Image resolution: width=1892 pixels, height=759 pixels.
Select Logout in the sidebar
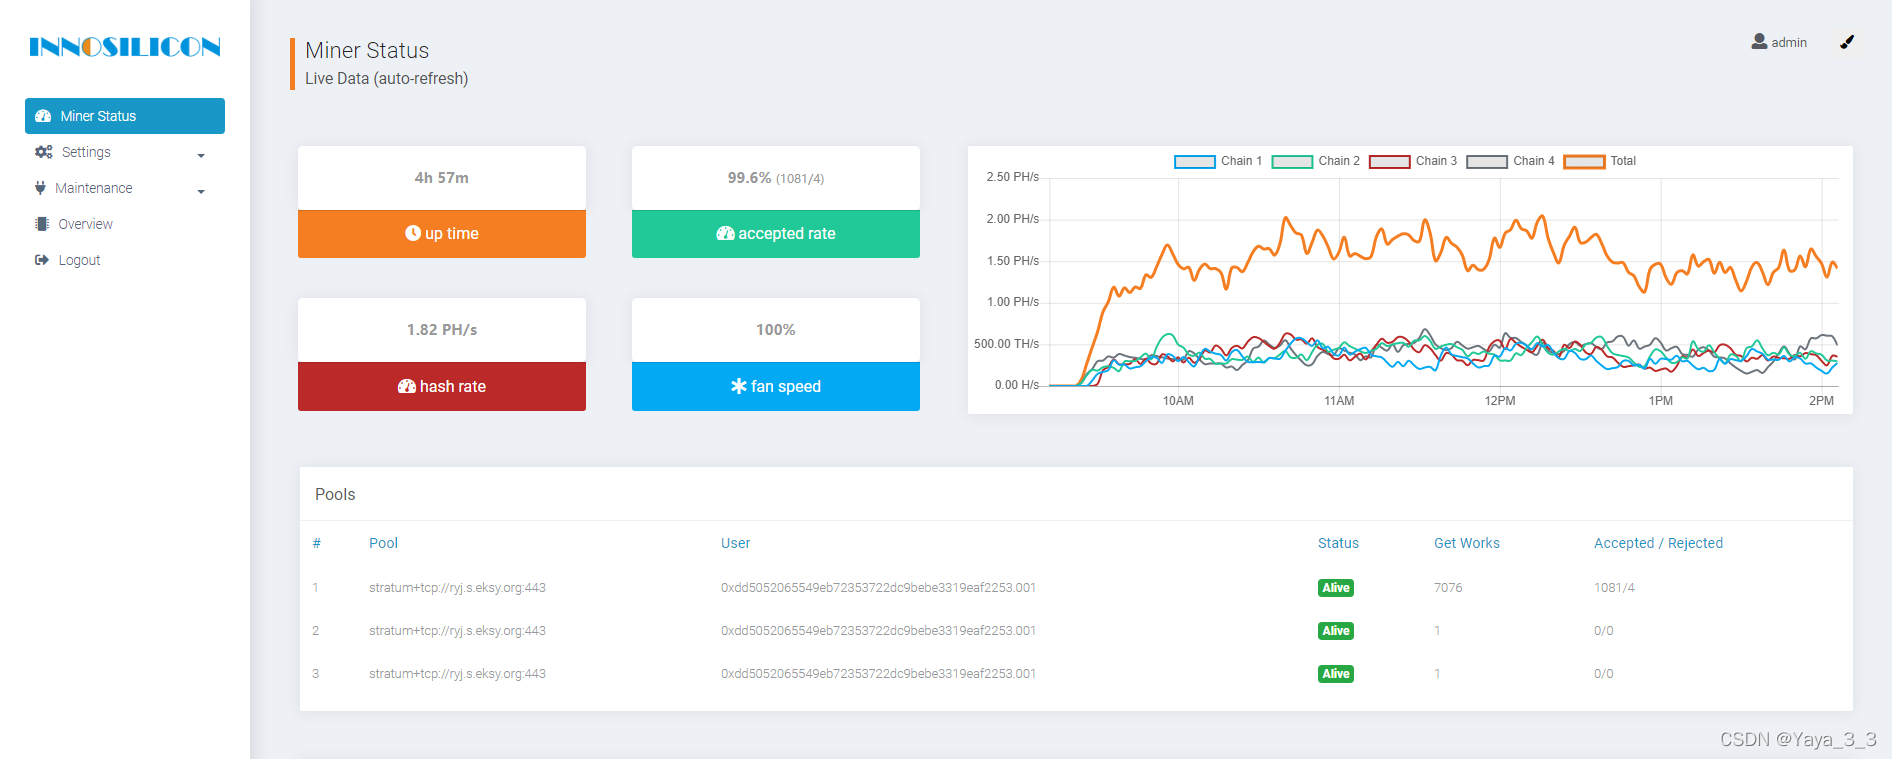tap(125, 260)
